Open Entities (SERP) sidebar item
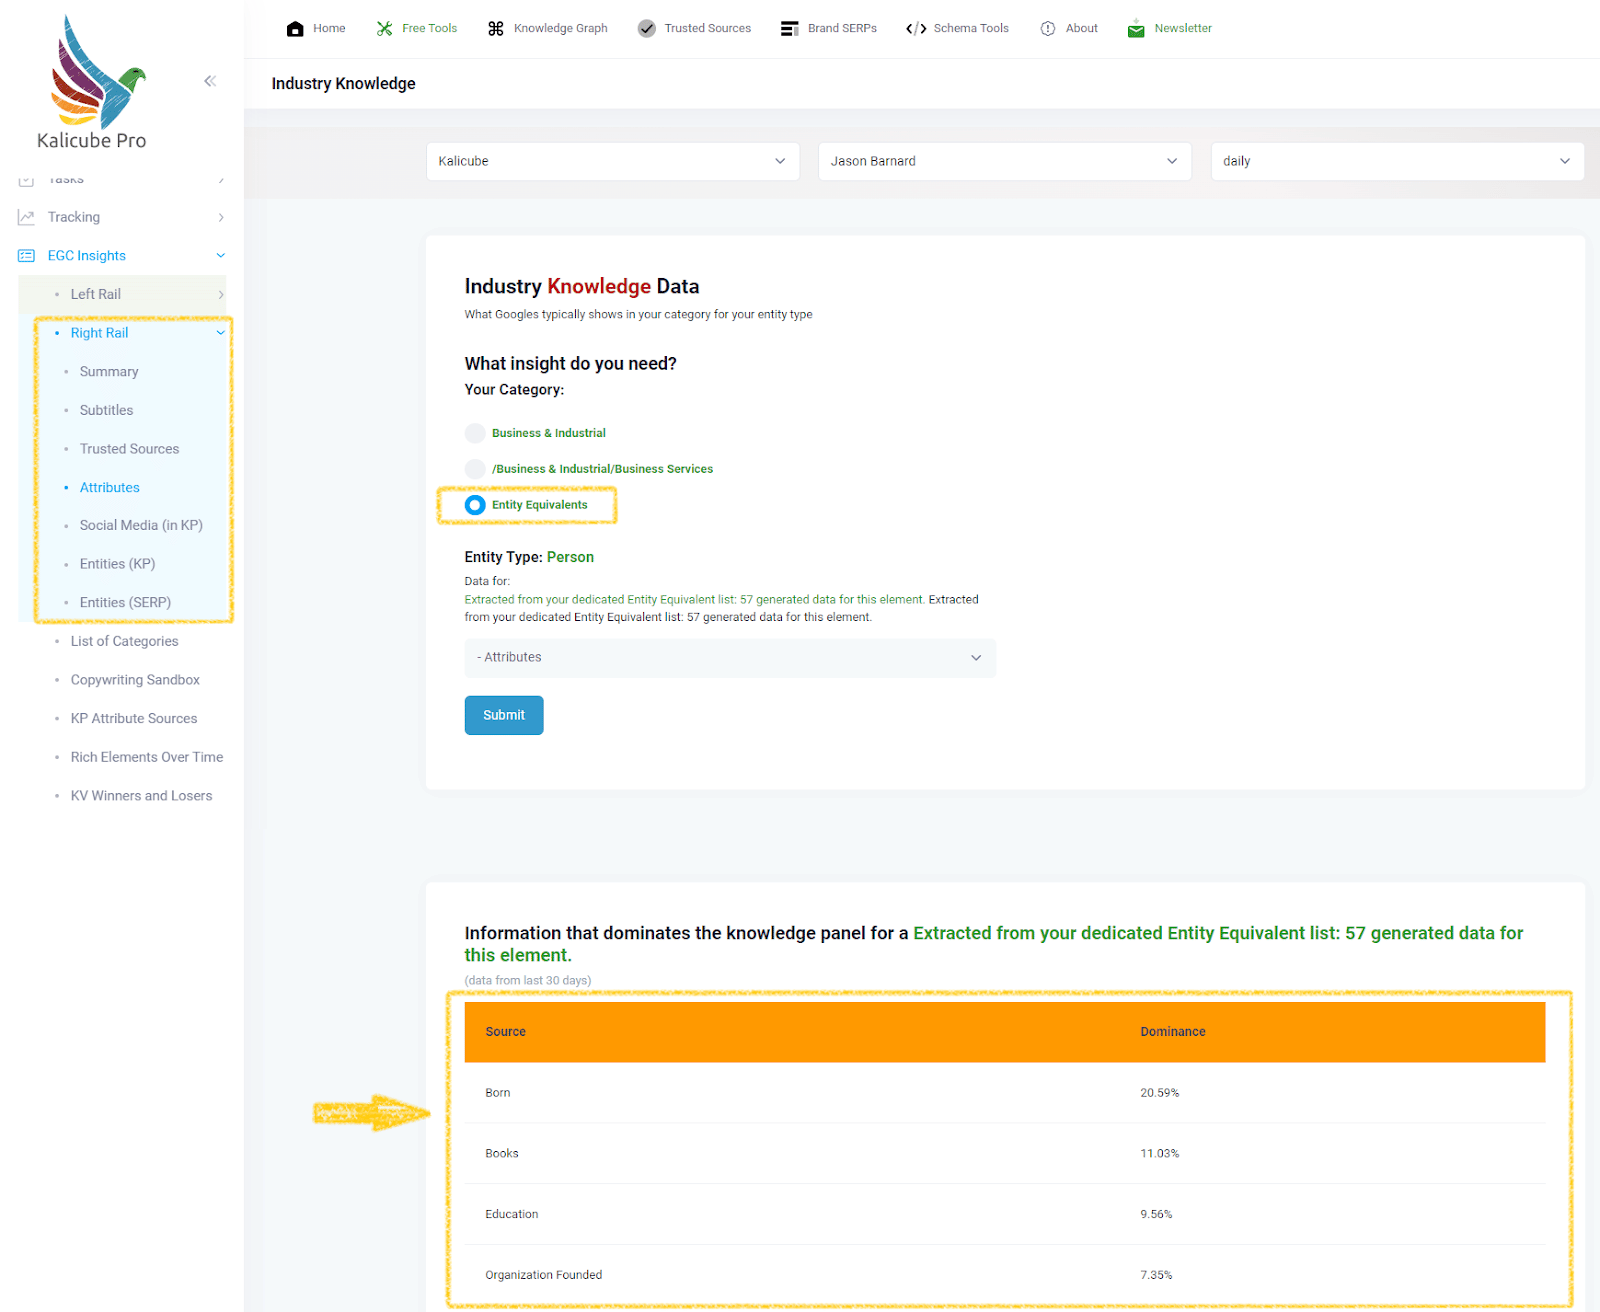Screen dimensions: 1600x1312 pyautogui.click(x=125, y=603)
